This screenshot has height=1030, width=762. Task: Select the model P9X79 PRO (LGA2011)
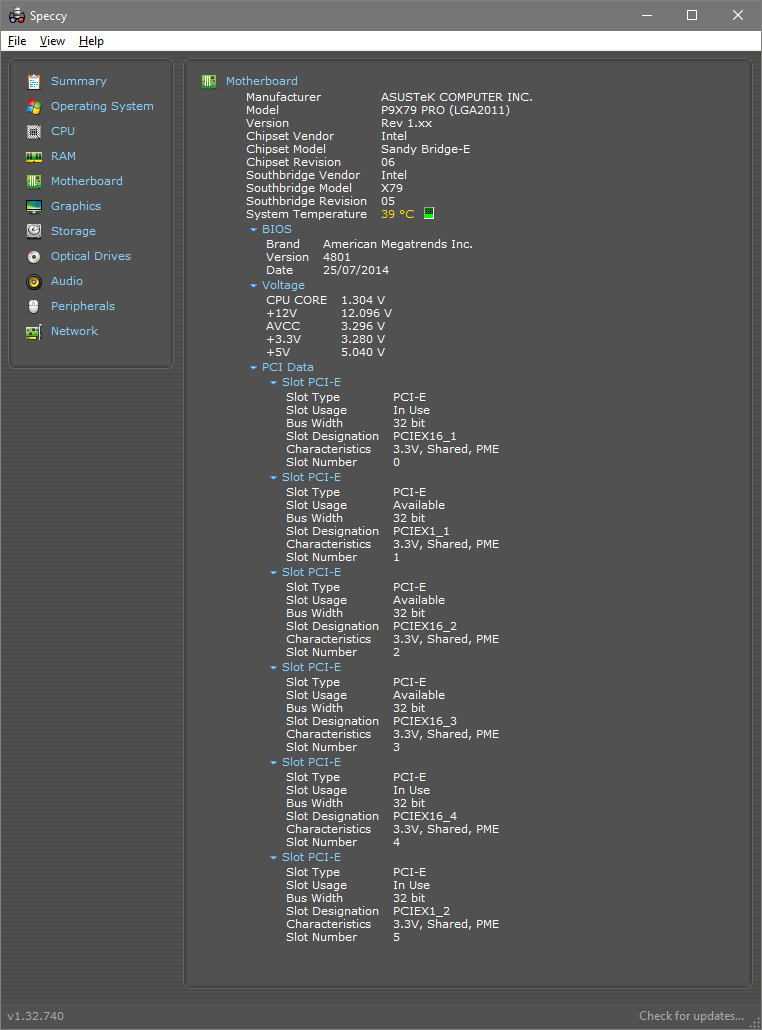(x=445, y=110)
